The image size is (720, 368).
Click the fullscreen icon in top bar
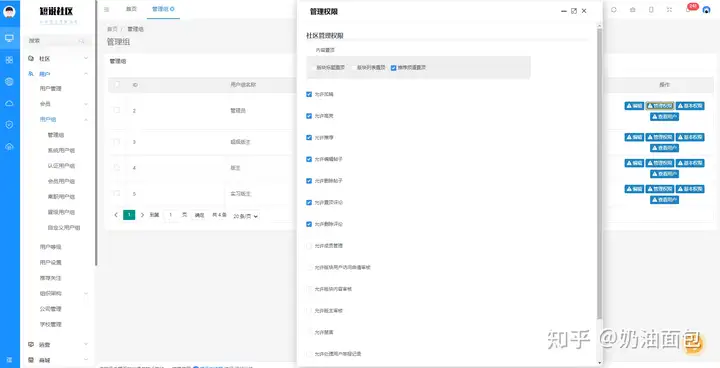[669, 10]
